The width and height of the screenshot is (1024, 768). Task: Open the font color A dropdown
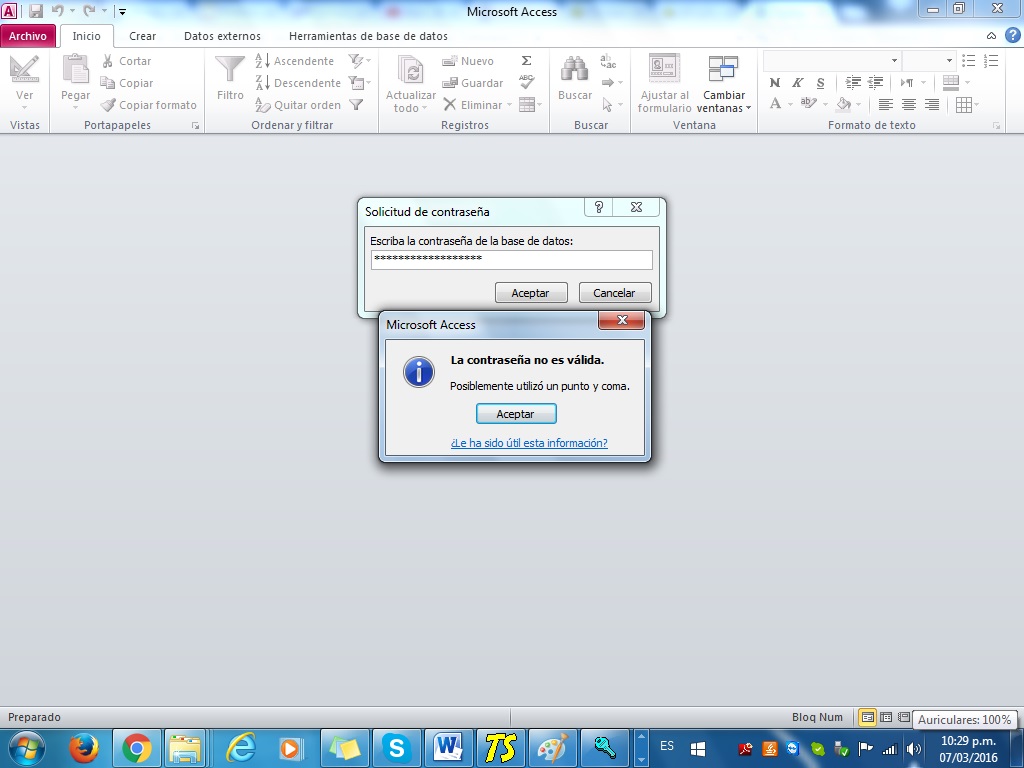[790, 104]
